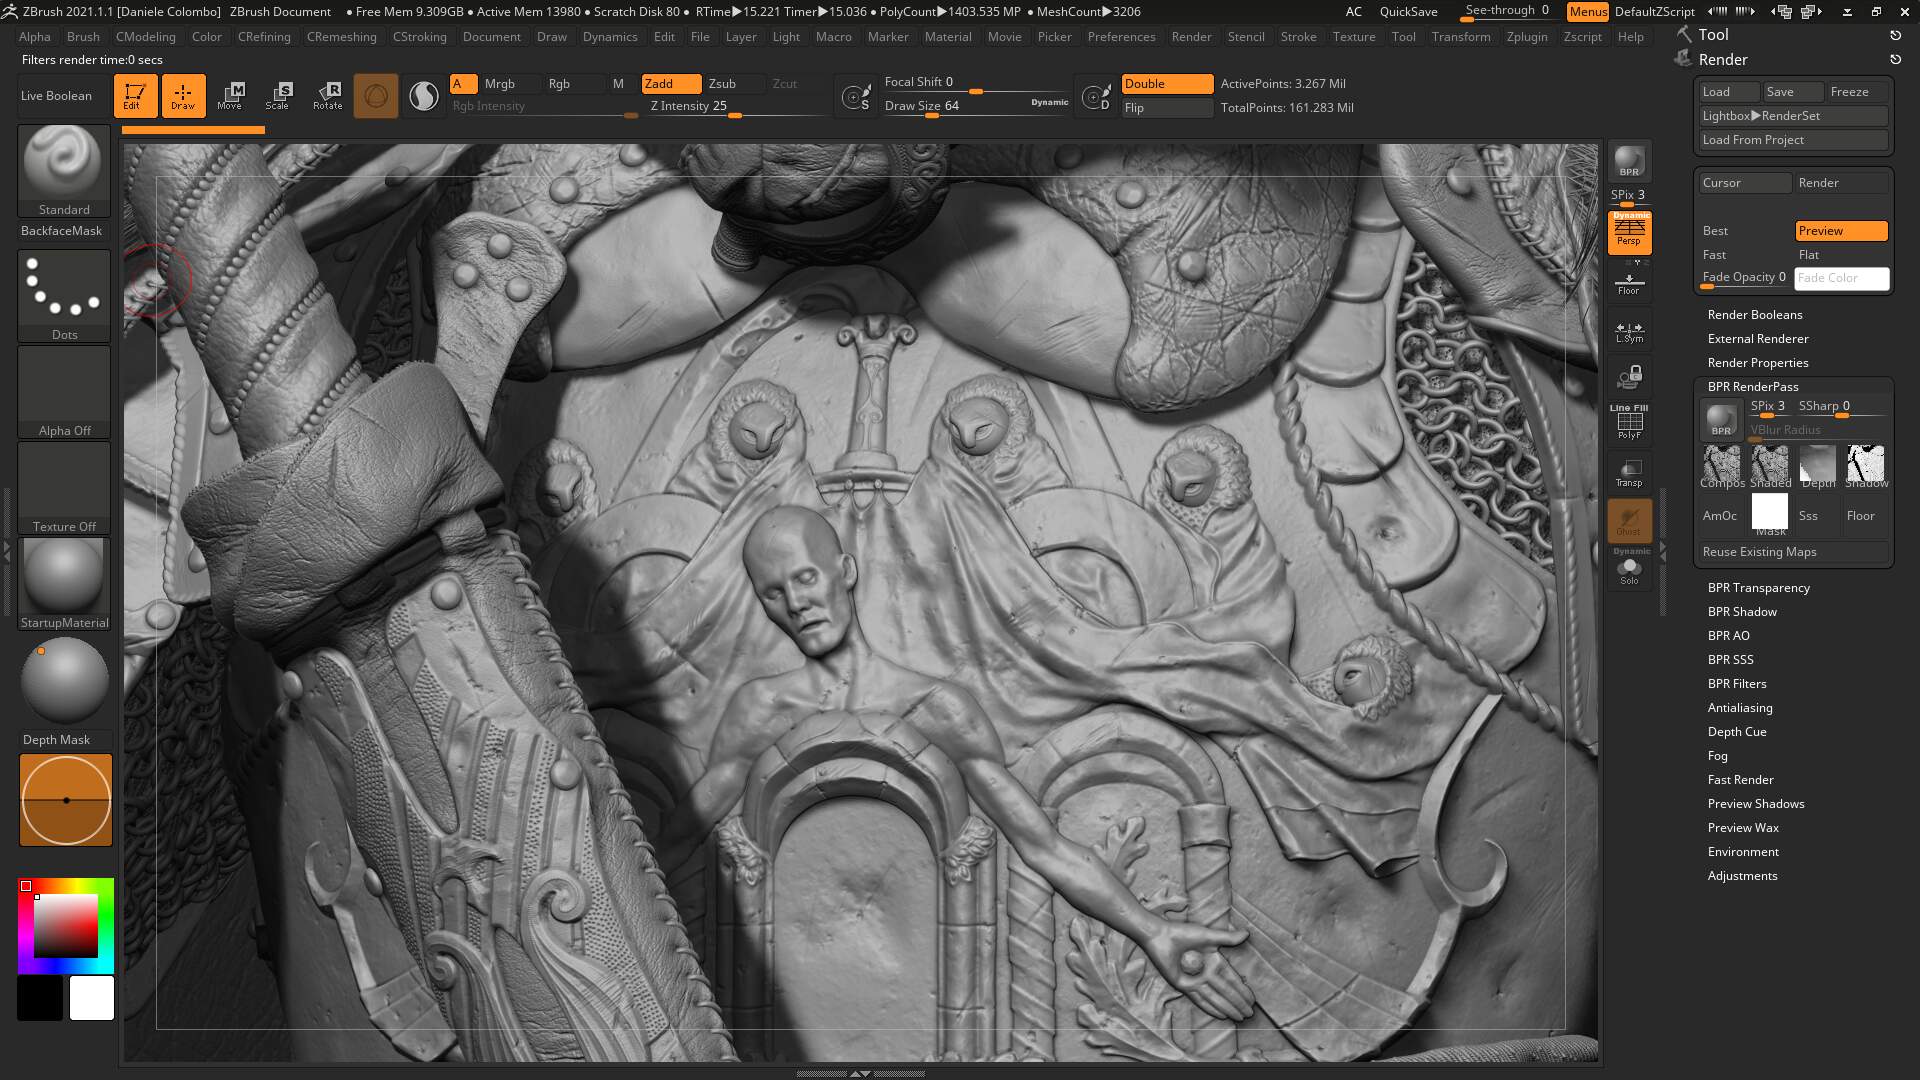Click the BPR render button above SPix
Image resolution: width=1920 pixels, height=1080 pixels.
(1629, 162)
